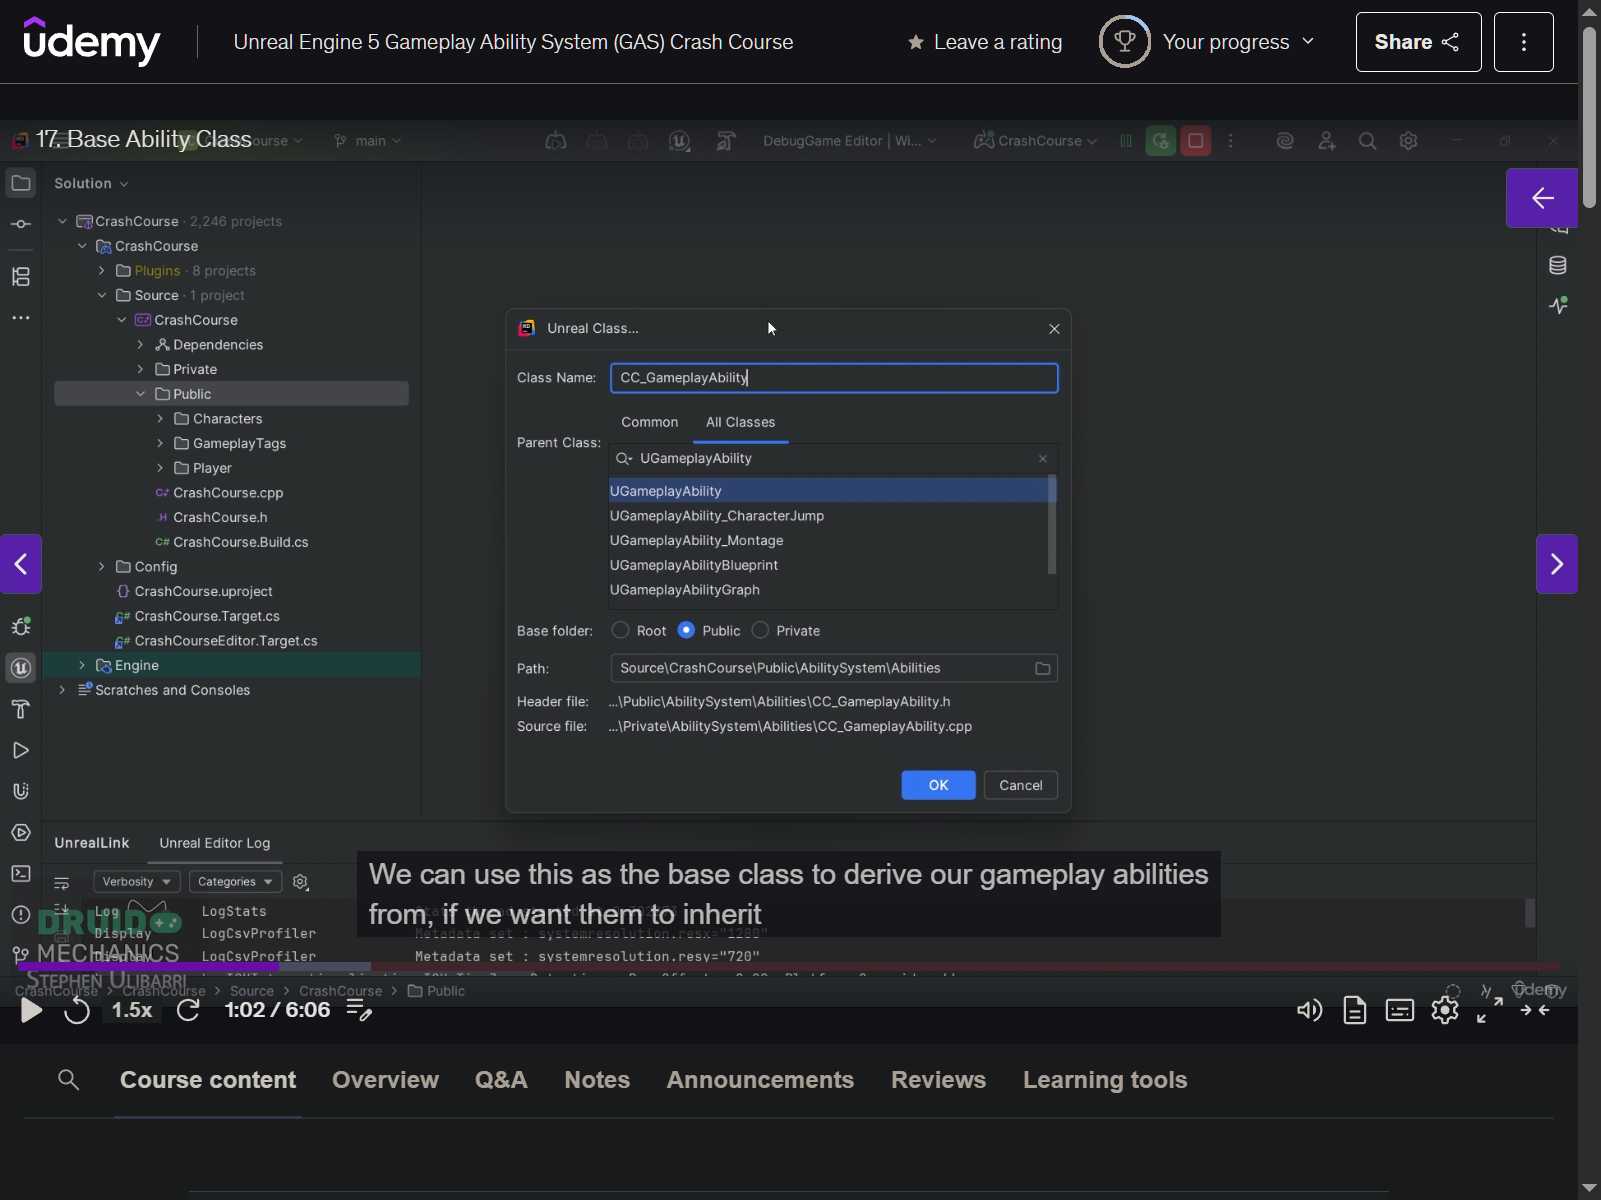Open log settings gear icon

click(300, 882)
